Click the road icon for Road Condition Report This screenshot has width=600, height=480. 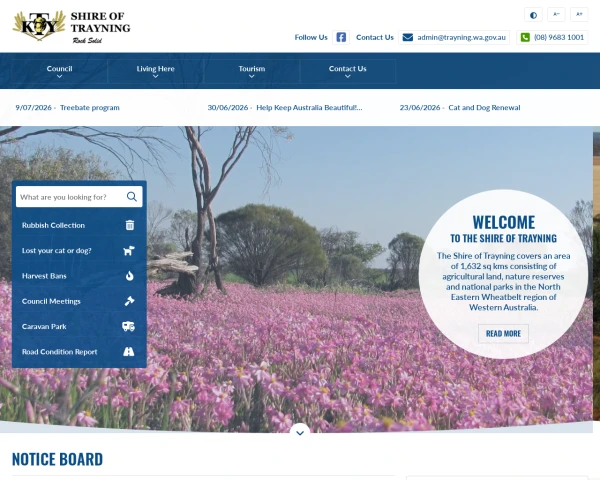point(129,351)
